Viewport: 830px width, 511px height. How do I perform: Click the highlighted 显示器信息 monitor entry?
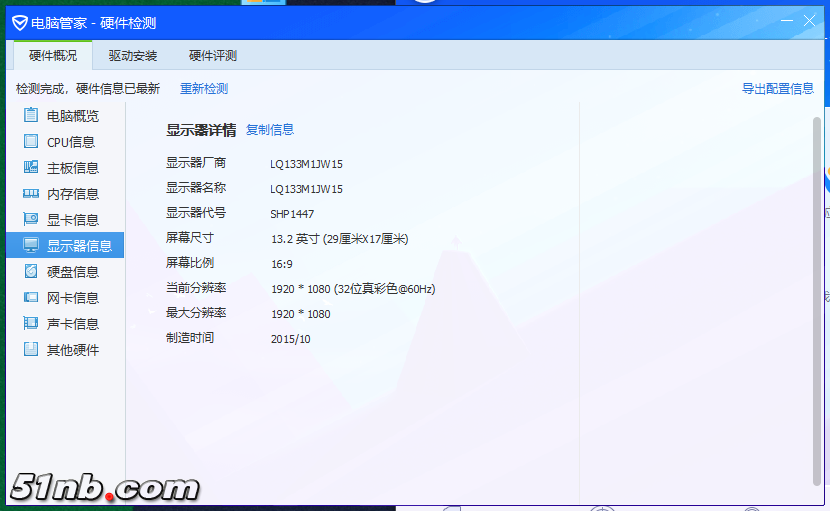pos(72,246)
